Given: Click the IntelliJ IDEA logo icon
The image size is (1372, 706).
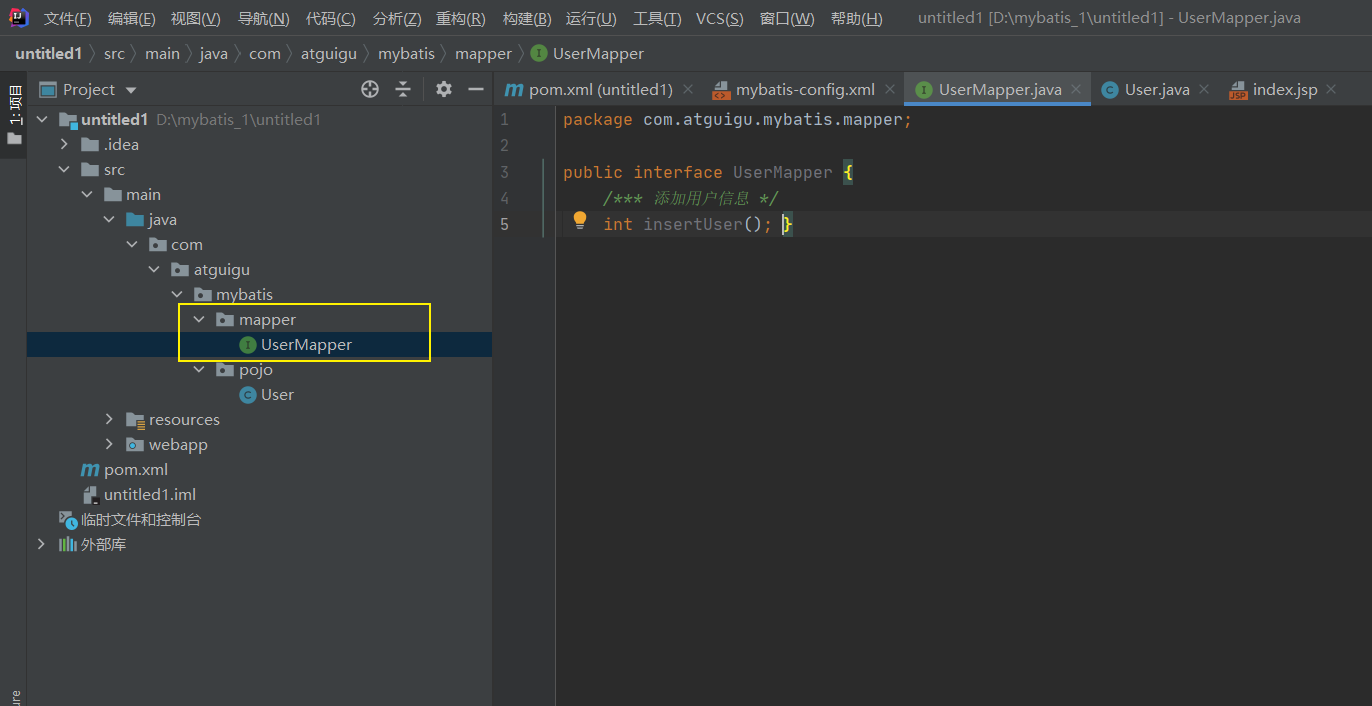Looking at the screenshot, I should click(x=18, y=17).
